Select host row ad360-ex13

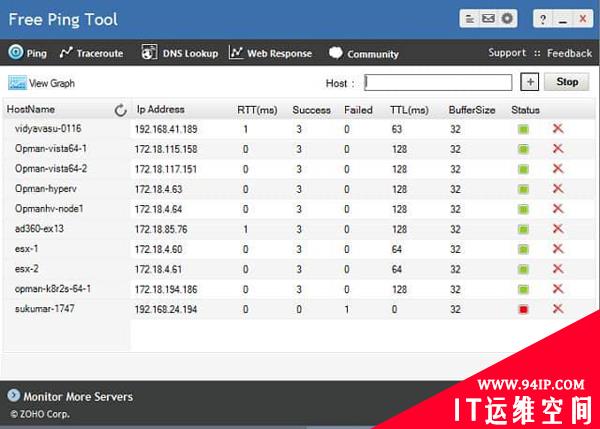[x=299, y=229]
